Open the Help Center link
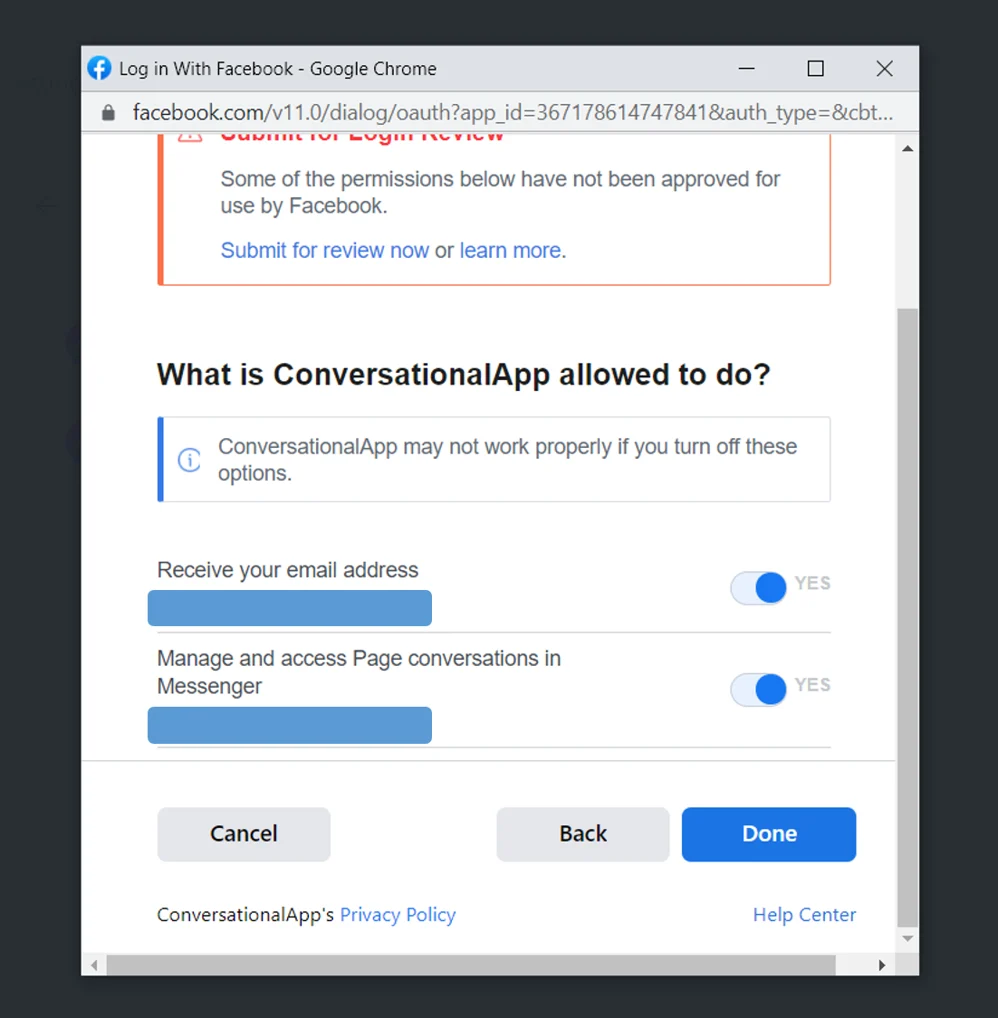The width and height of the screenshot is (998, 1018). pyautogui.click(x=804, y=915)
